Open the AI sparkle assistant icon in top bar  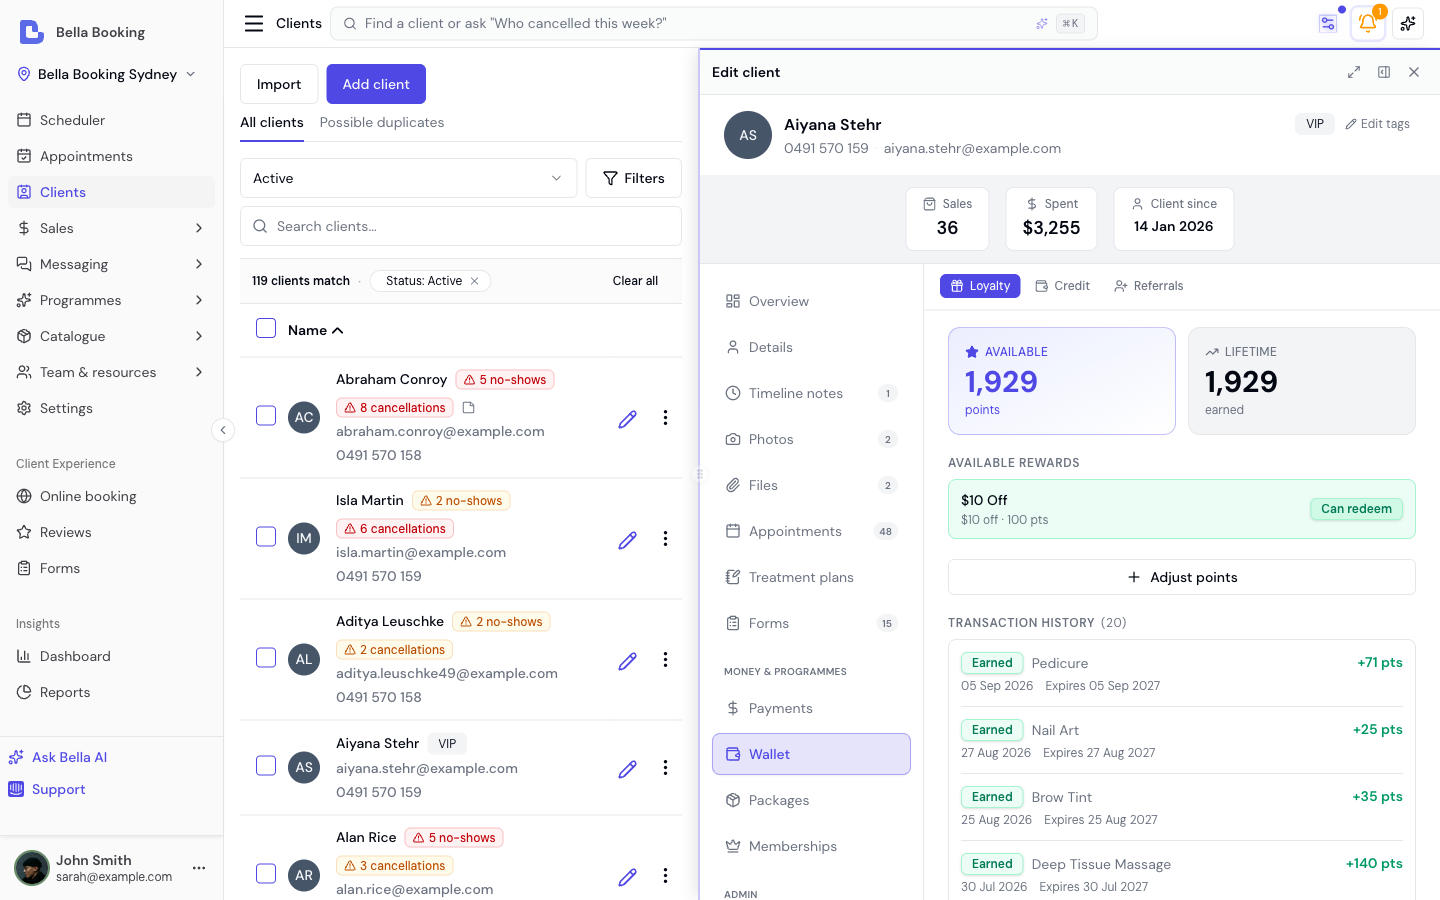(1408, 23)
